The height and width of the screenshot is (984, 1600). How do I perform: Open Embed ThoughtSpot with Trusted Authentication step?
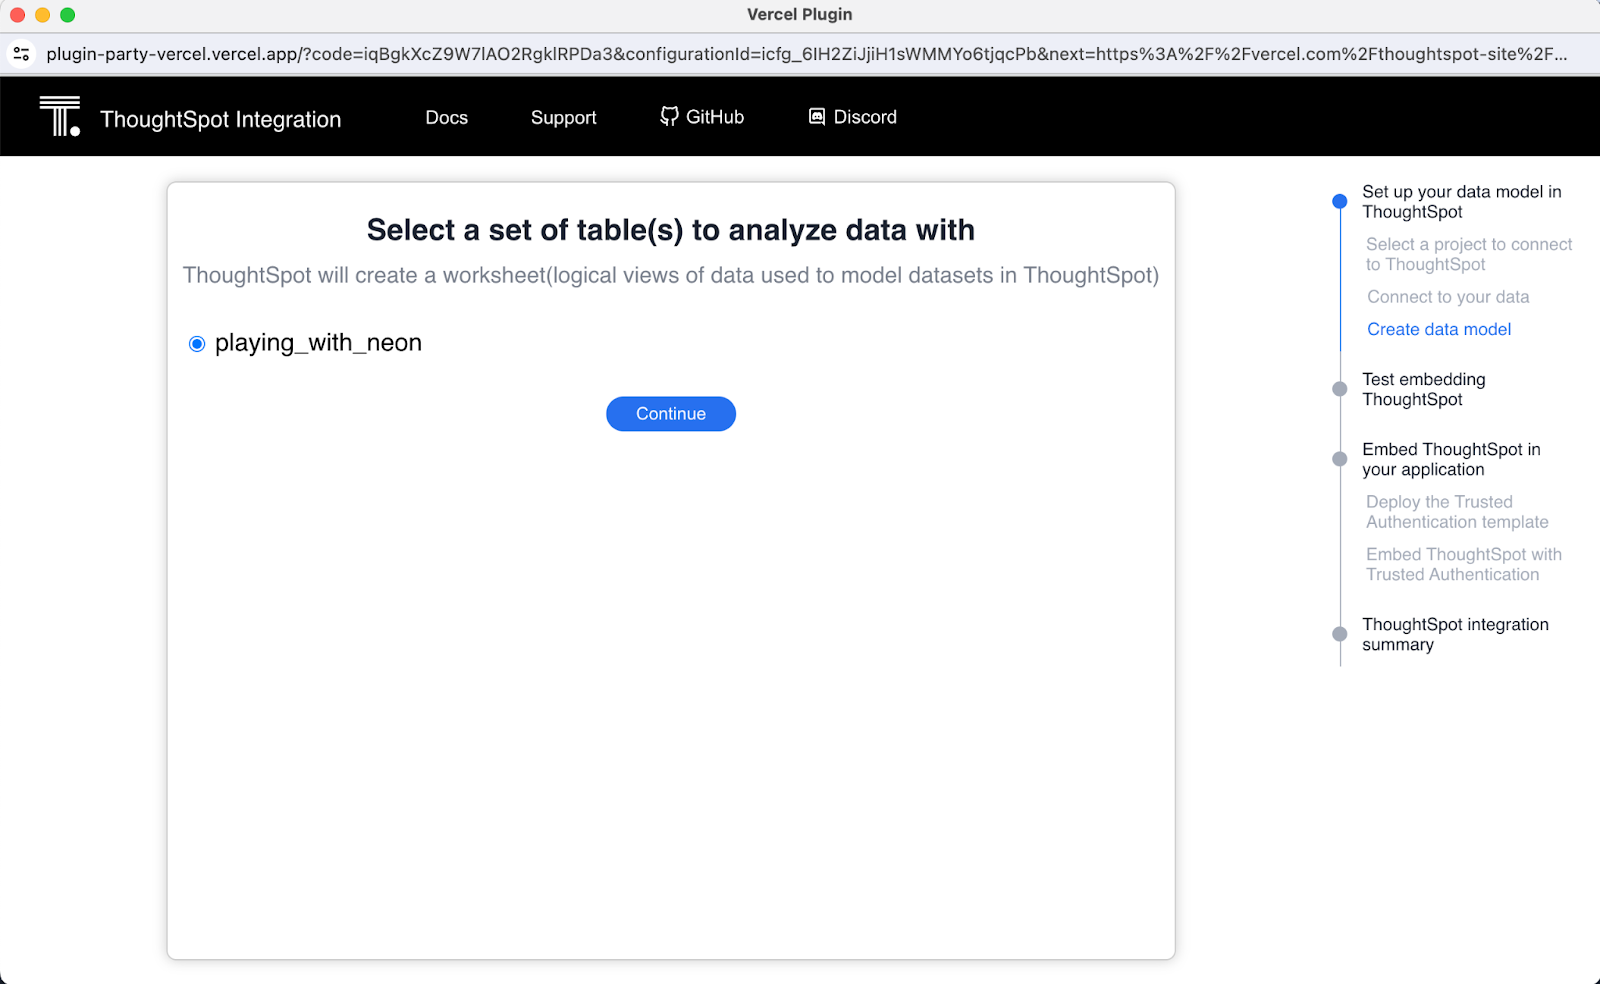click(1463, 564)
